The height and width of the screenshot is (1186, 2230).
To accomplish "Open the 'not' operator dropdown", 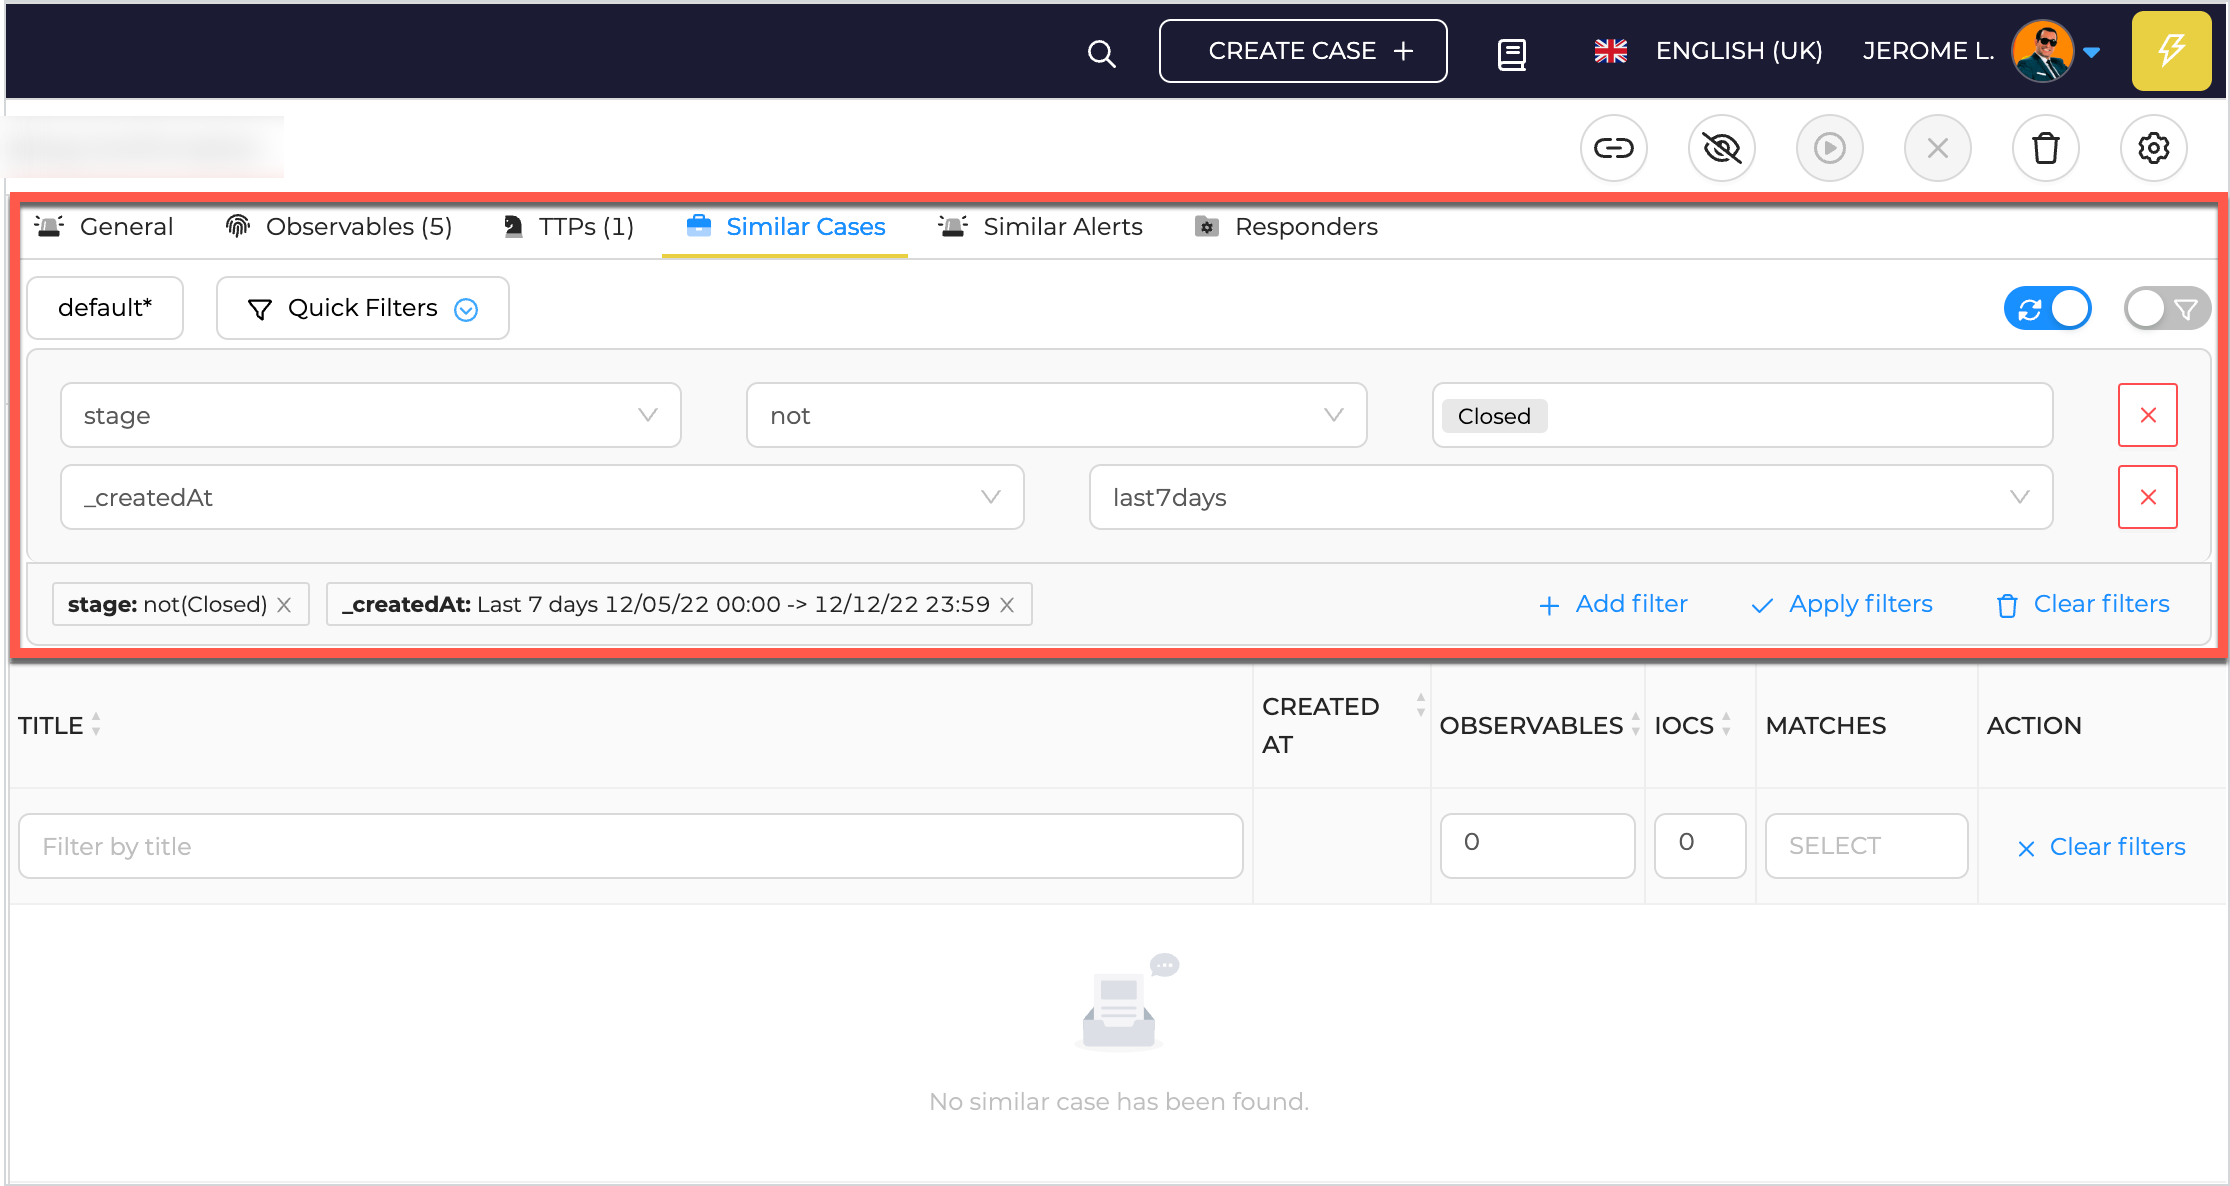I will coord(1056,415).
